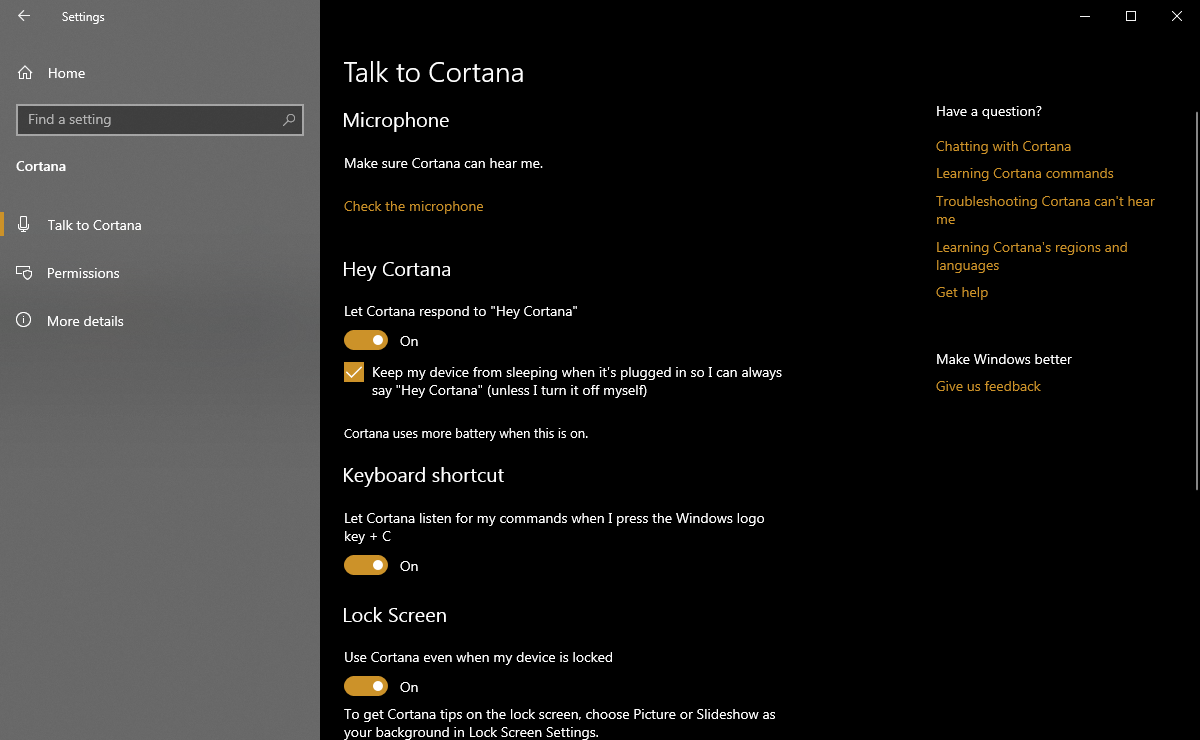Open Learning Cortana's regions and languages link
The width and height of the screenshot is (1200, 740).
(1032, 256)
